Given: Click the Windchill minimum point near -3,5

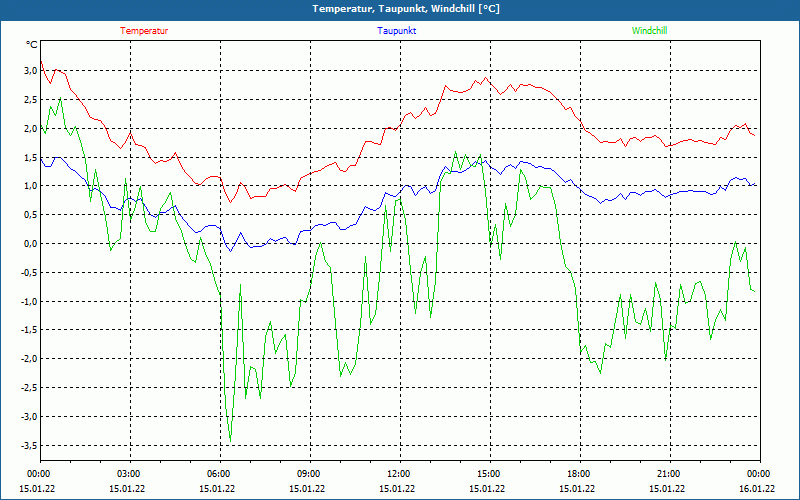Looking at the screenshot, I should point(231,441).
